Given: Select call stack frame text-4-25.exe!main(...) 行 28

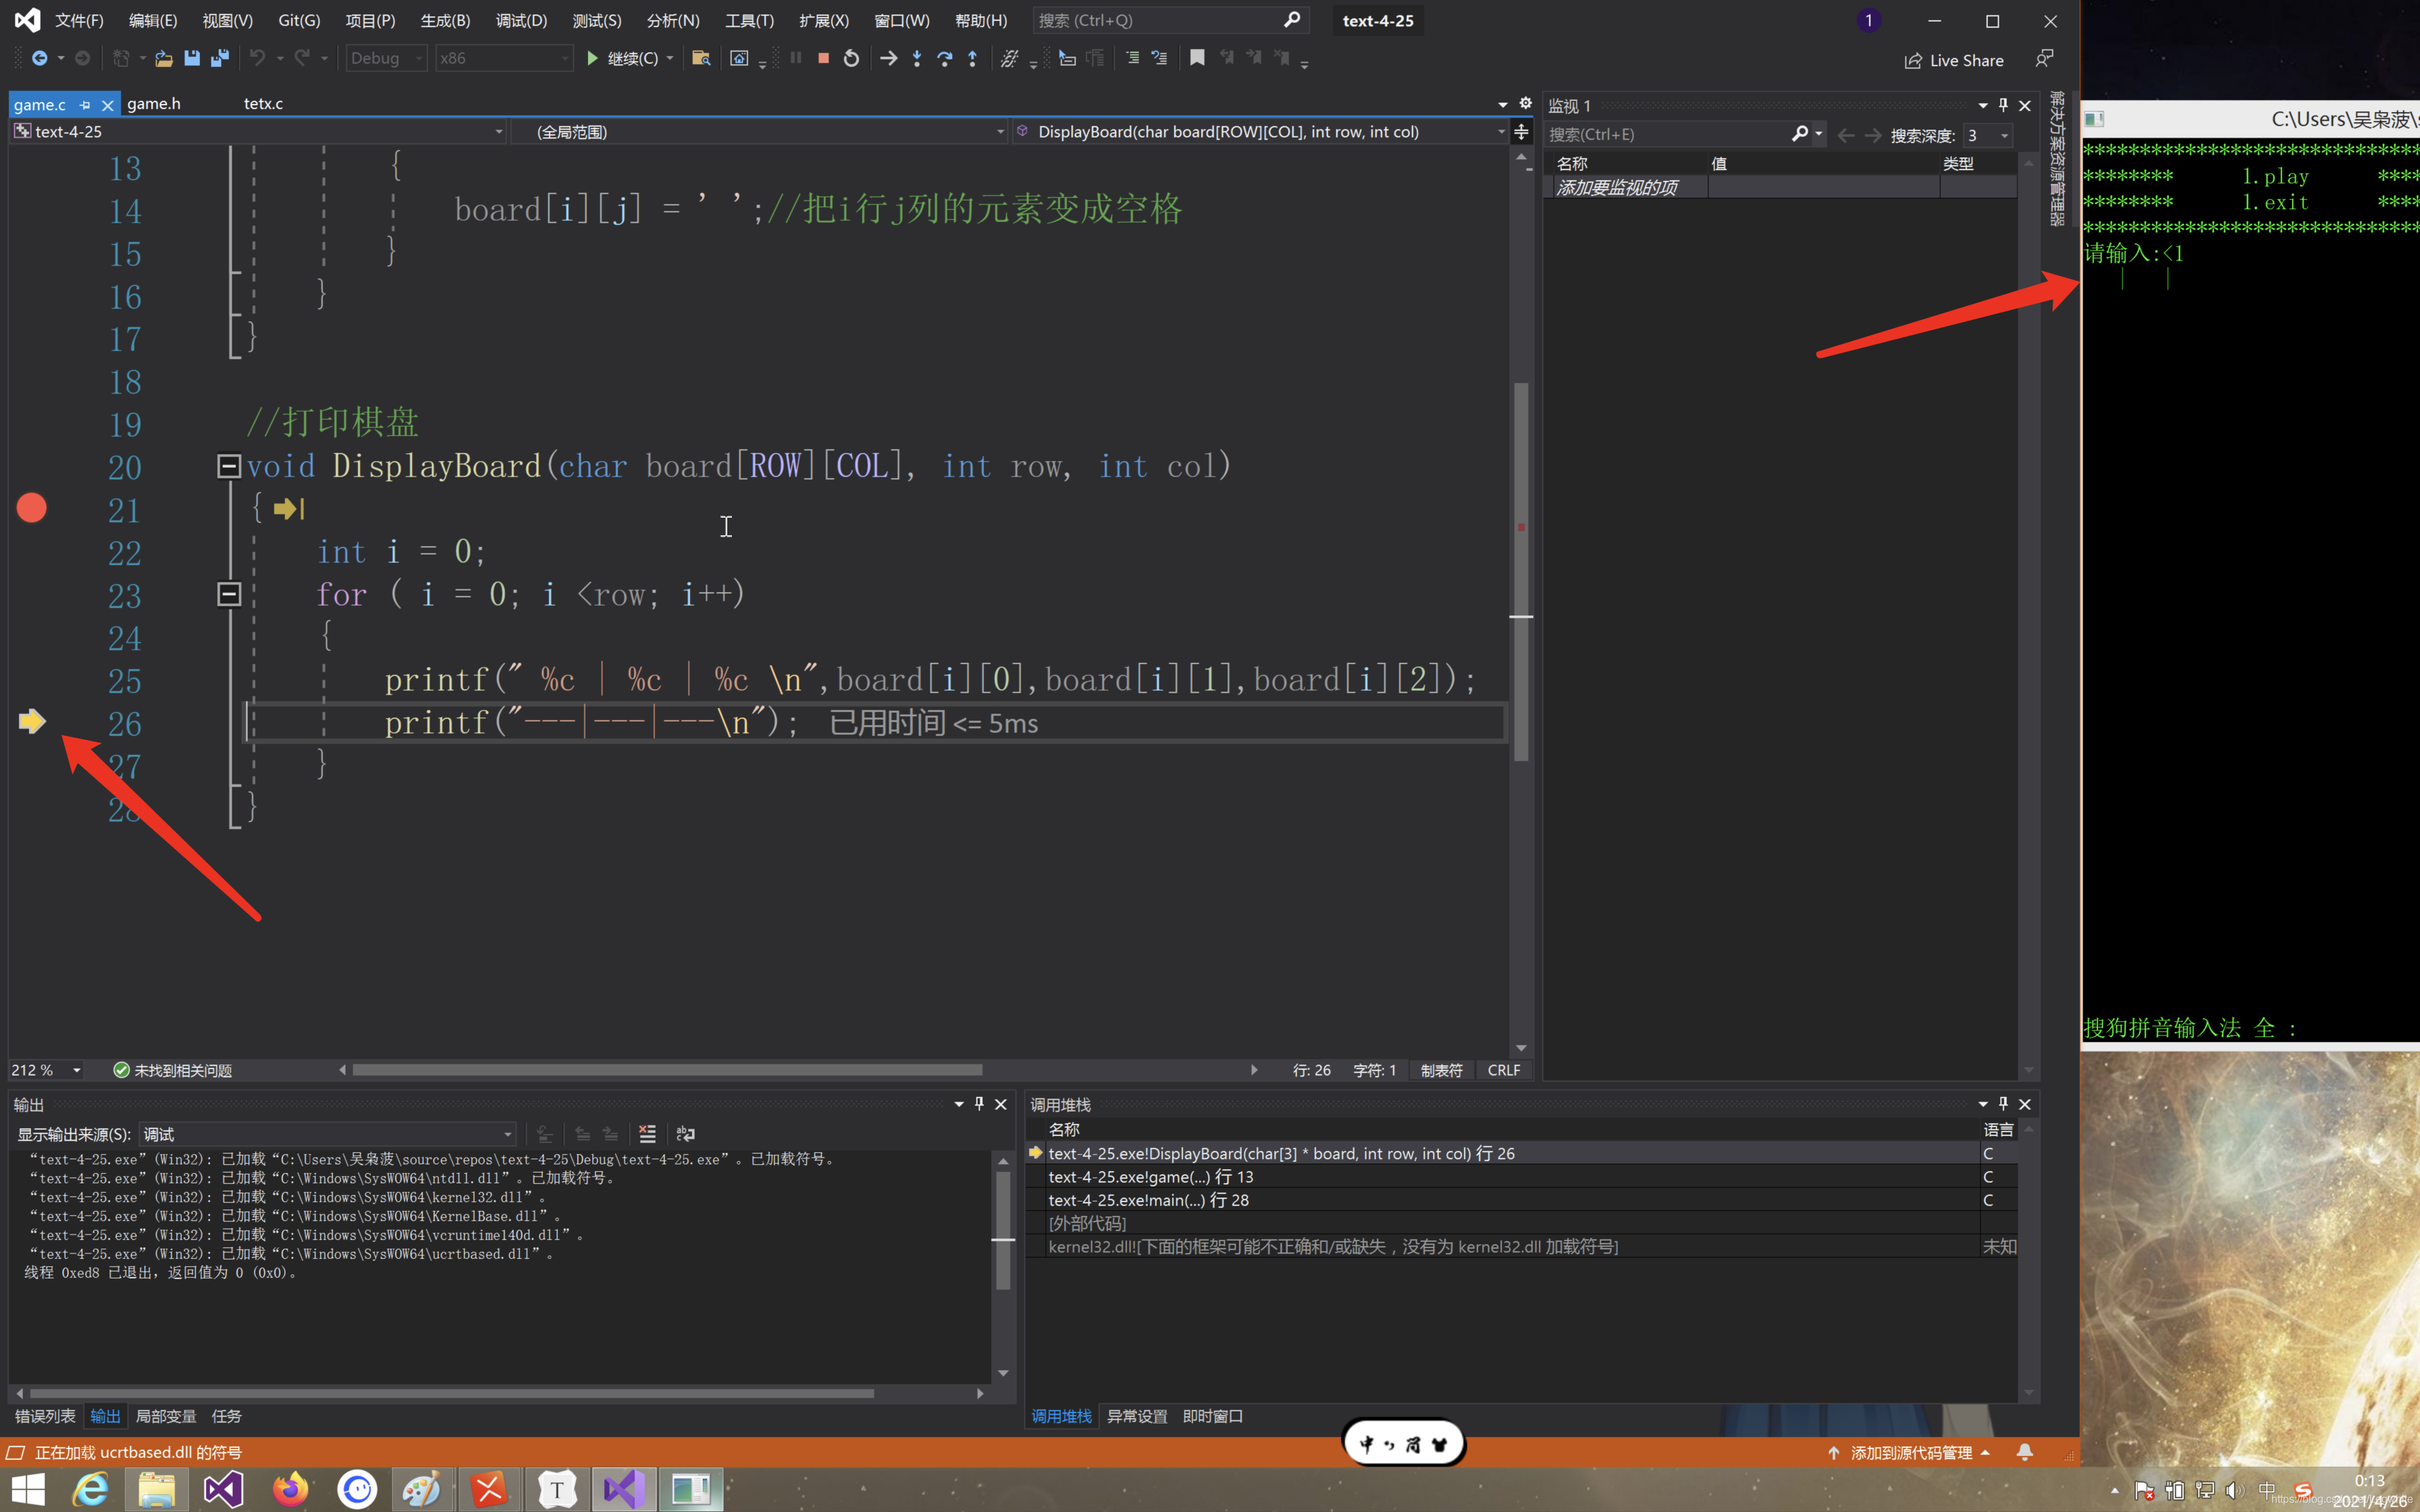Looking at the screenshot, I should coord(1148,1200).
